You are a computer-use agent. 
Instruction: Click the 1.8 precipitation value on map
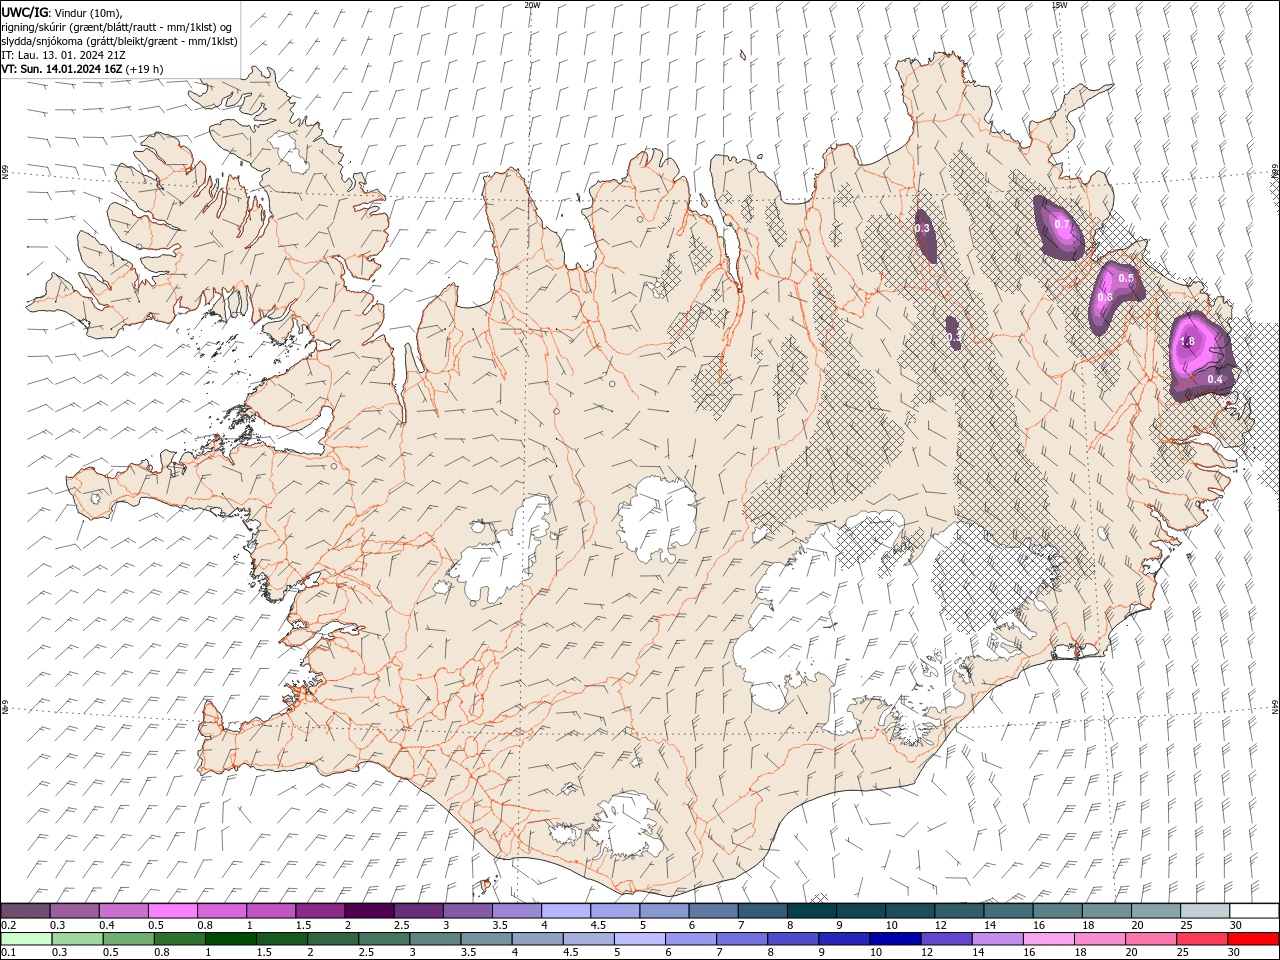1187,341
